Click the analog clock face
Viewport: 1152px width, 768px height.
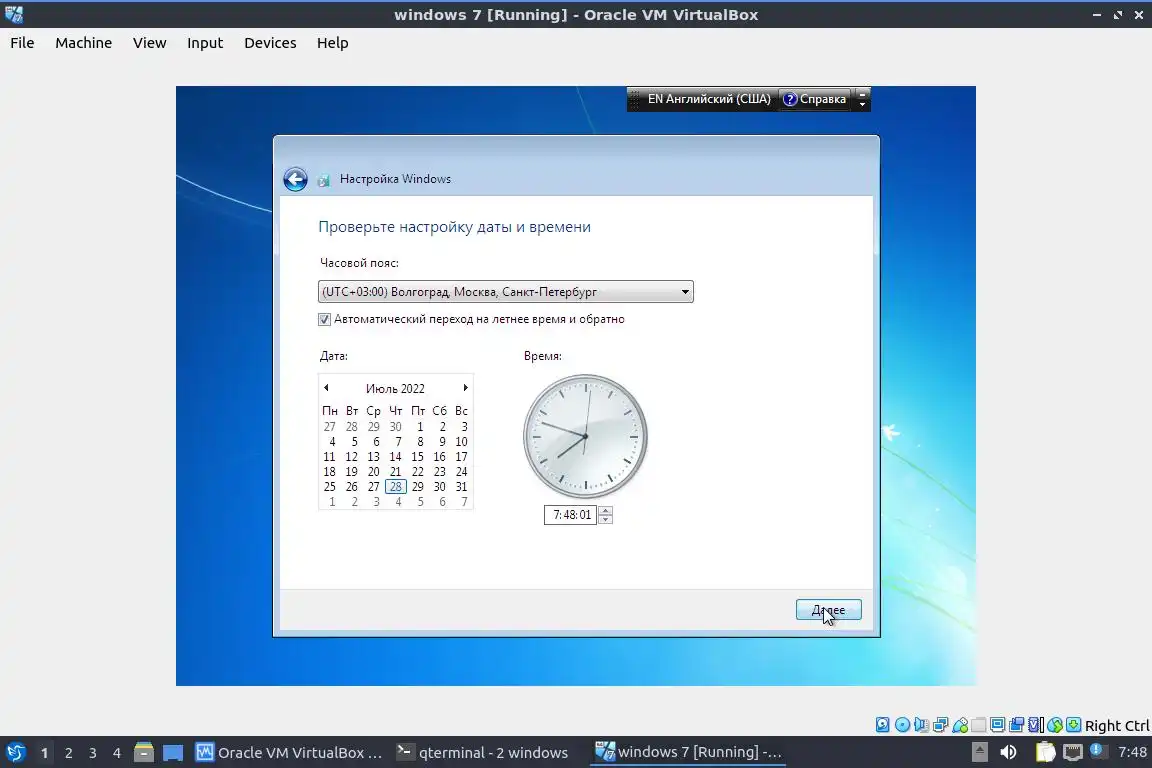coord(586,437)
